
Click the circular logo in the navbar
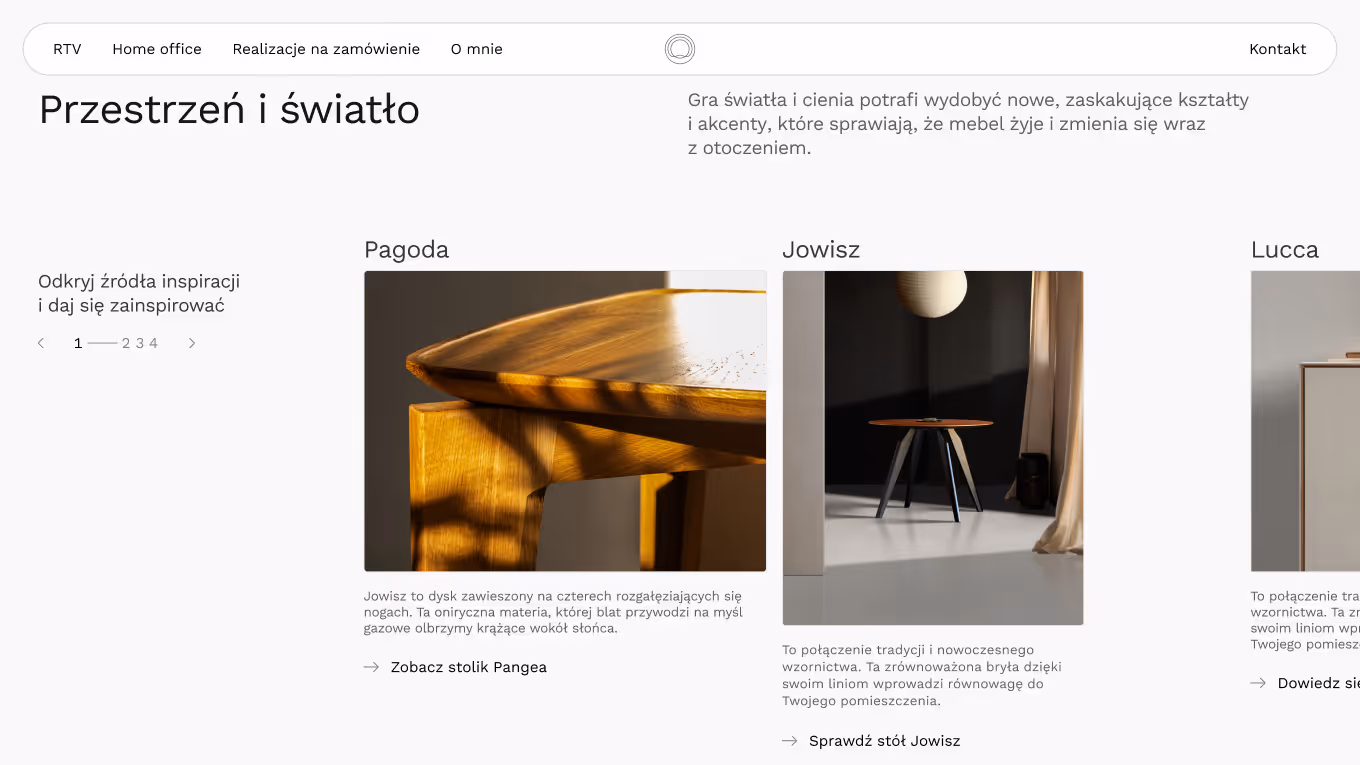(x=680, y=49)
